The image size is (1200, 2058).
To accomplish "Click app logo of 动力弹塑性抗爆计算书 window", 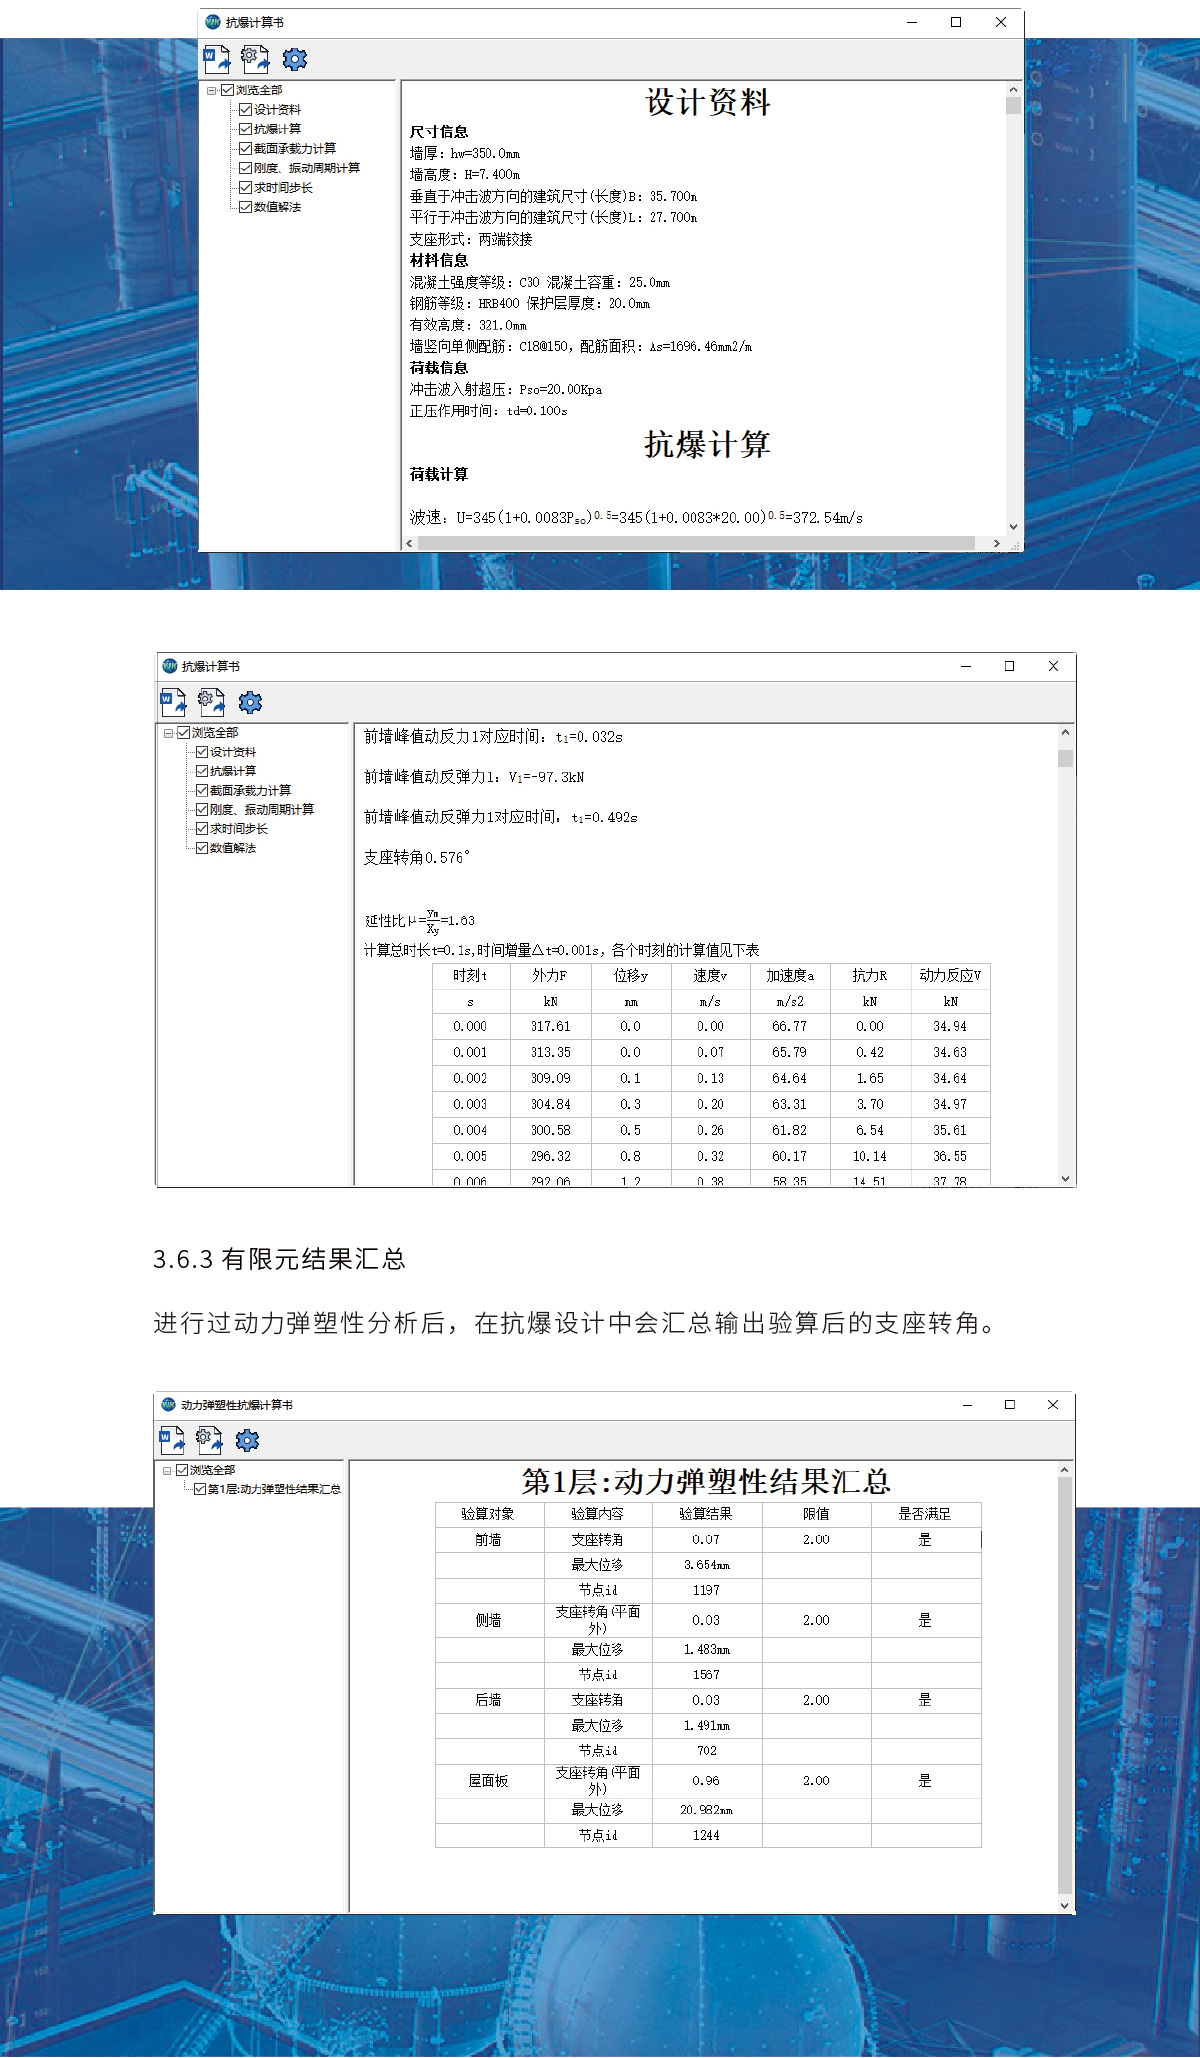I will click(168, 1404).
